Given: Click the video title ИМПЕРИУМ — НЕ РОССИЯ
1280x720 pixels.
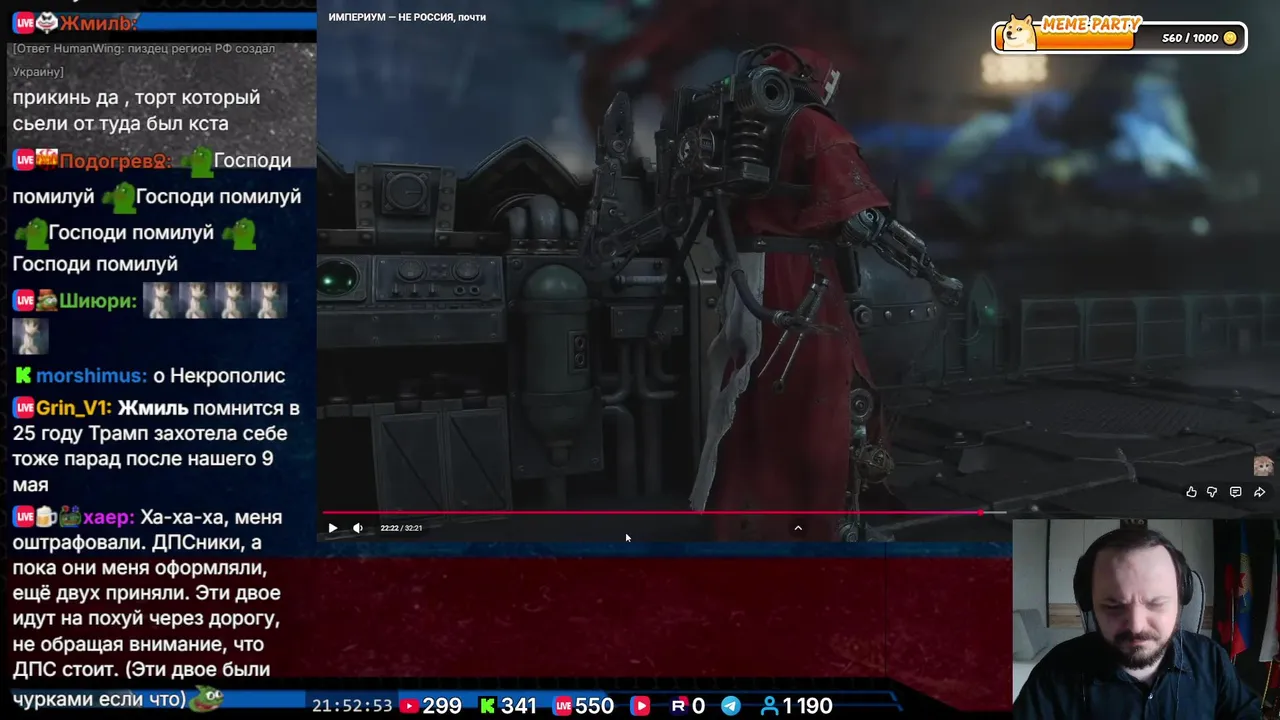Looking at the screenshot, I should [407, 17].
